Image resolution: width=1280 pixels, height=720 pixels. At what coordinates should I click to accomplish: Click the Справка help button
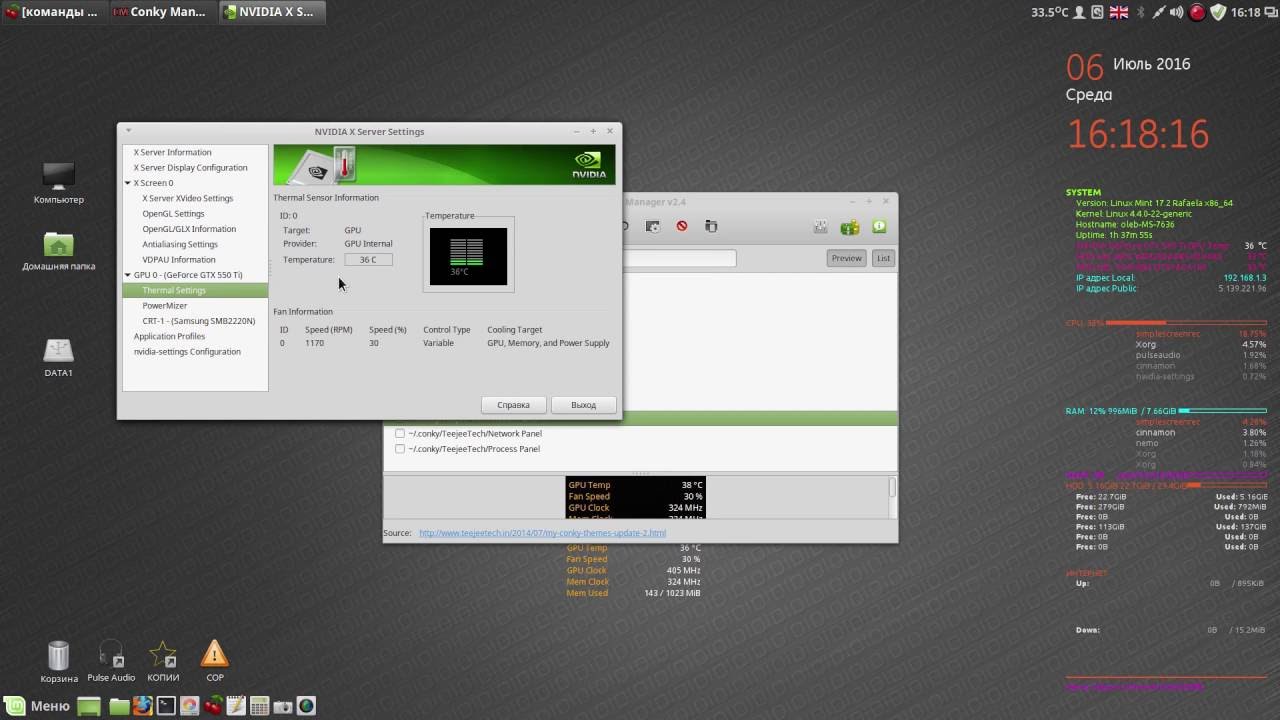513,405
